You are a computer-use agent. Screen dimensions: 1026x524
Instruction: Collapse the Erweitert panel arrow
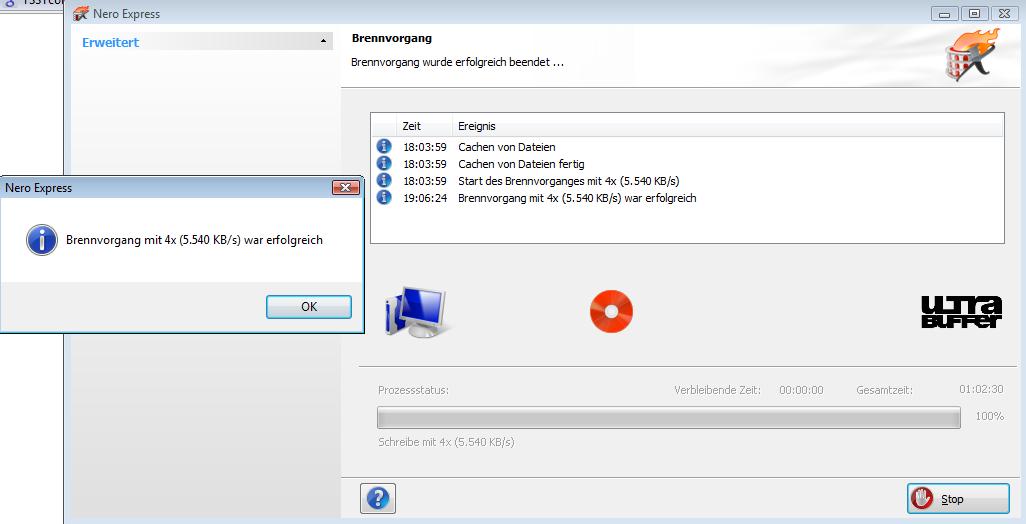coord(323,41)
